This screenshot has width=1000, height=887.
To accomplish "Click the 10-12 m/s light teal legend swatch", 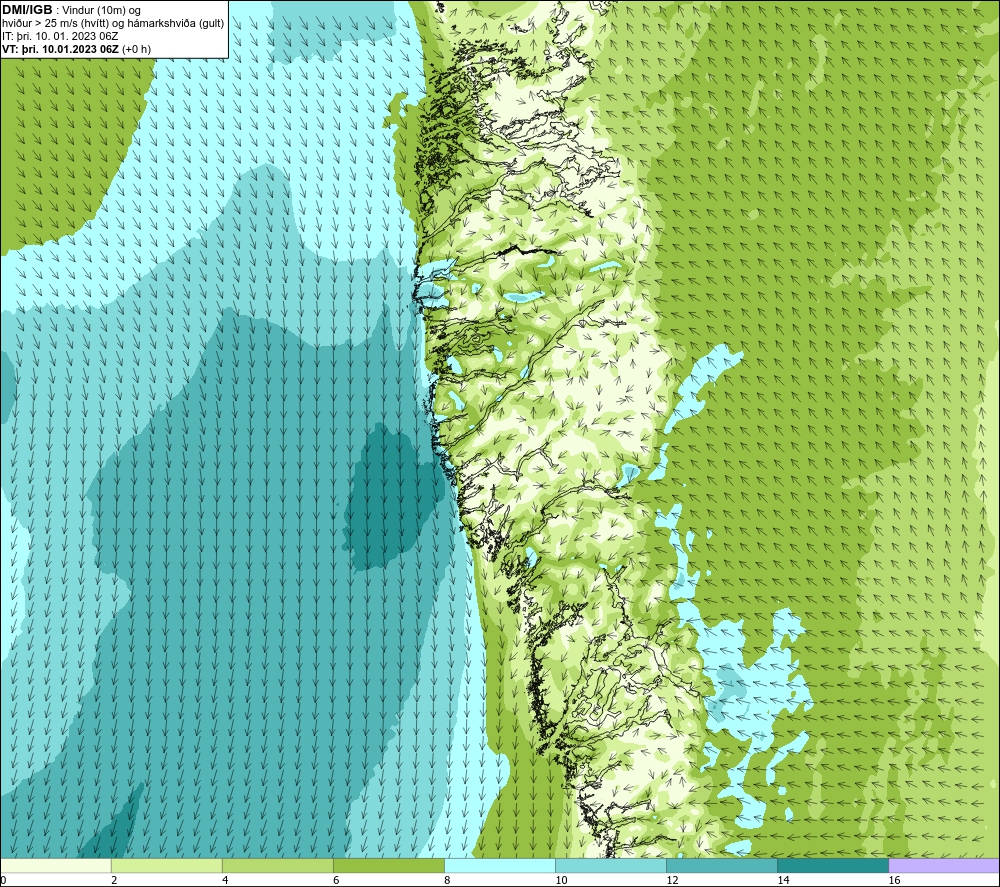I will click(611, 865).
